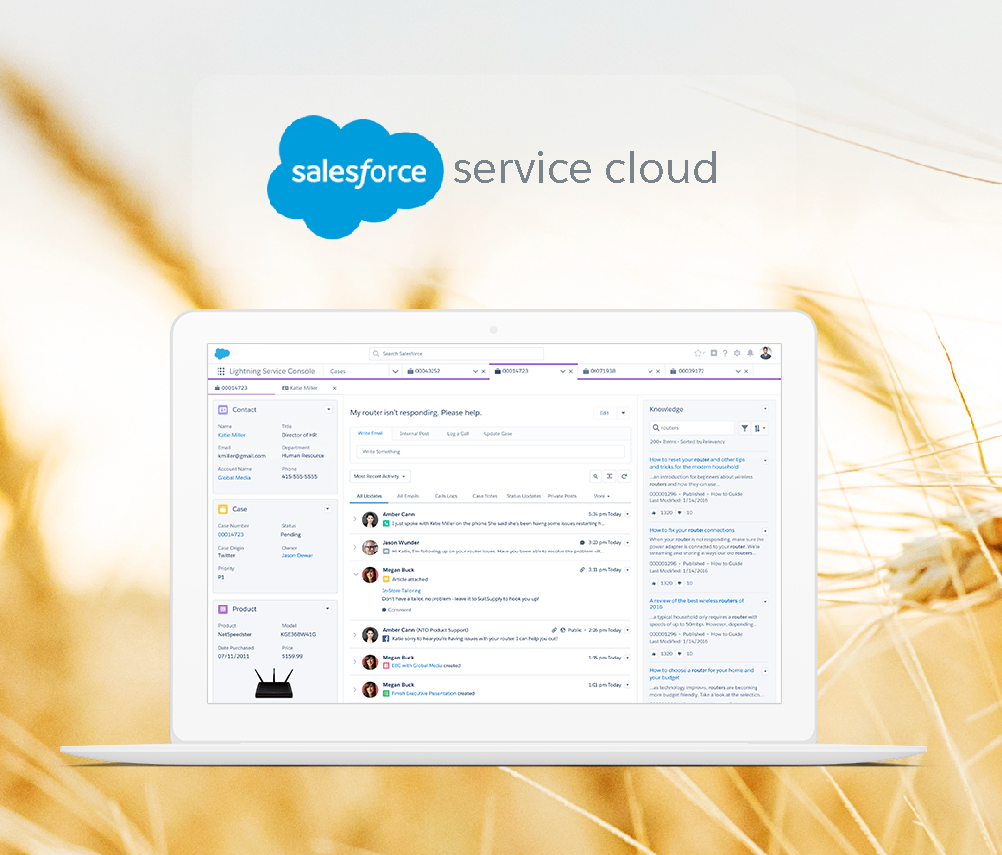Like the 'How to fix your router connections' article

pyautogui.click(x=654, y=583)
